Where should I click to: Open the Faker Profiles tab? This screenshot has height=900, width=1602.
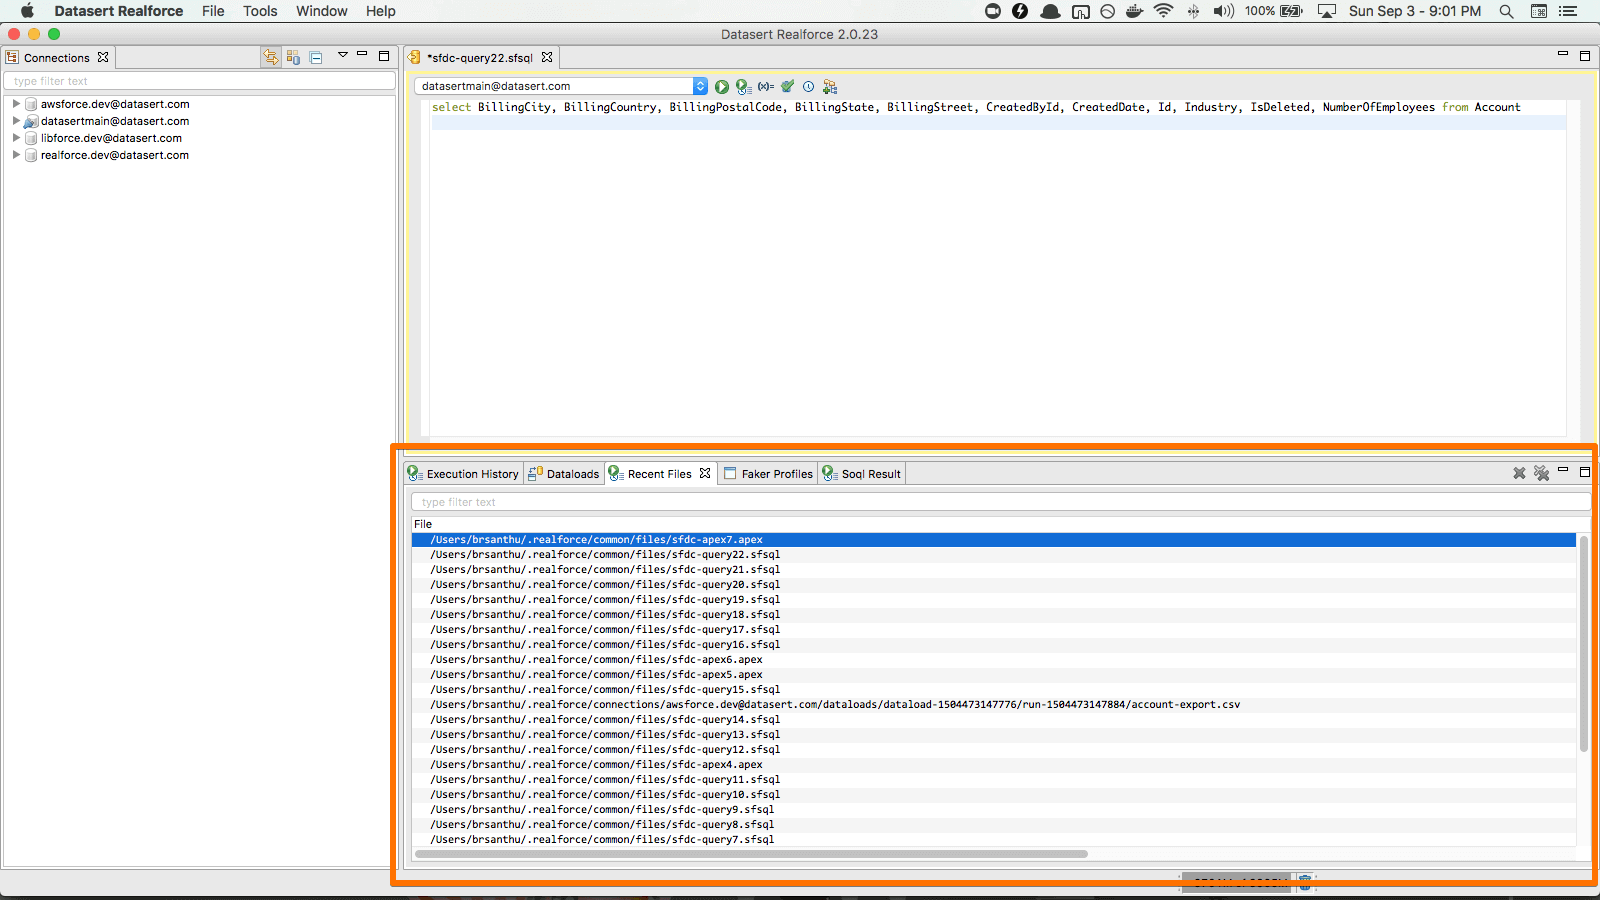coord(768,474)
